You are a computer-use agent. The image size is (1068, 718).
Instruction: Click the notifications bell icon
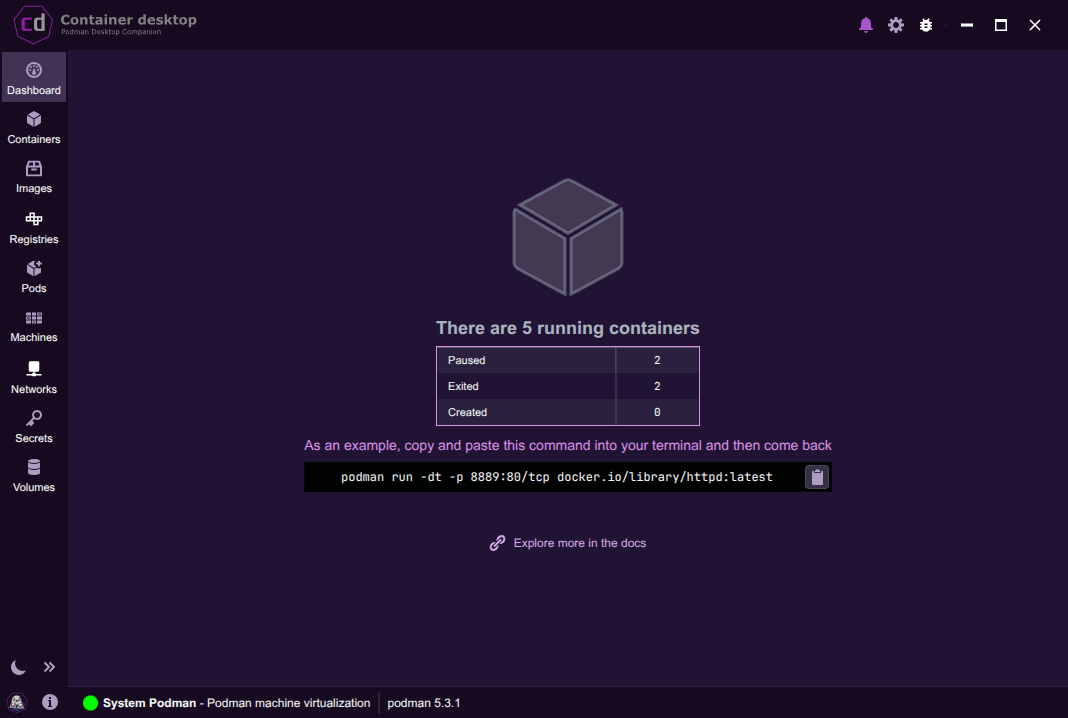pos(866,25)
